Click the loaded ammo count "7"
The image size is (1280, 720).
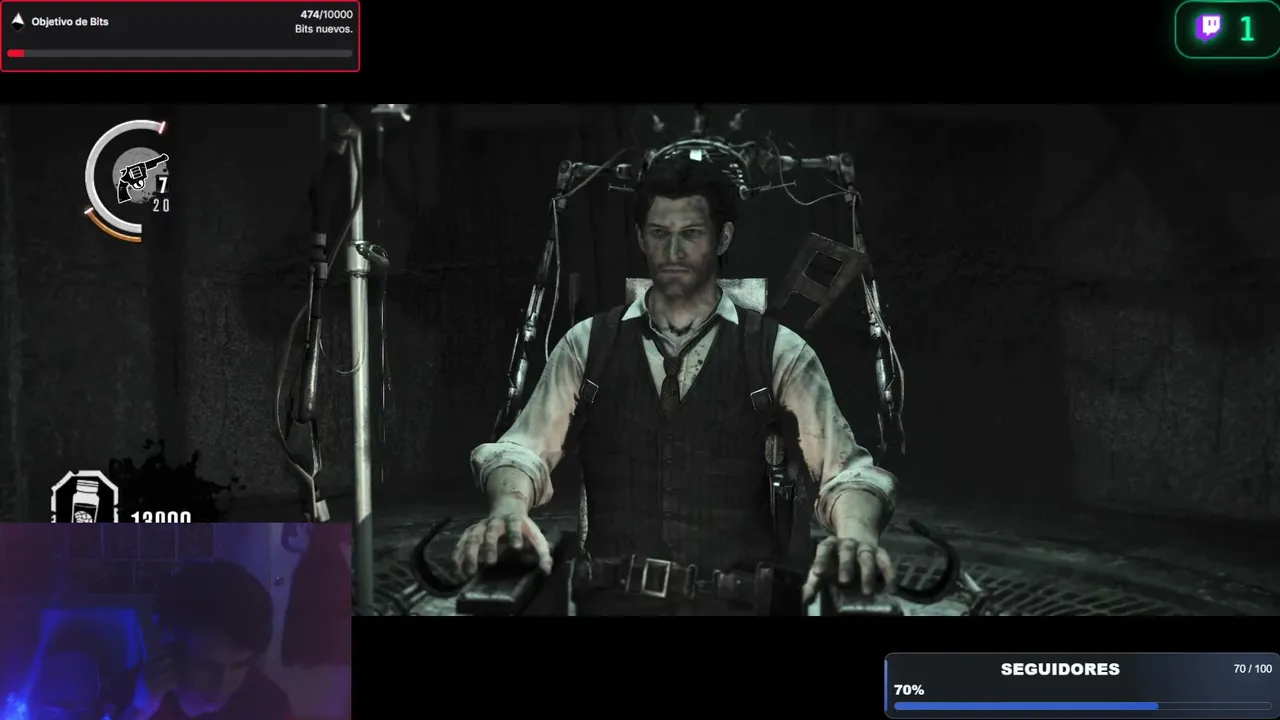(x=162, y=186)
